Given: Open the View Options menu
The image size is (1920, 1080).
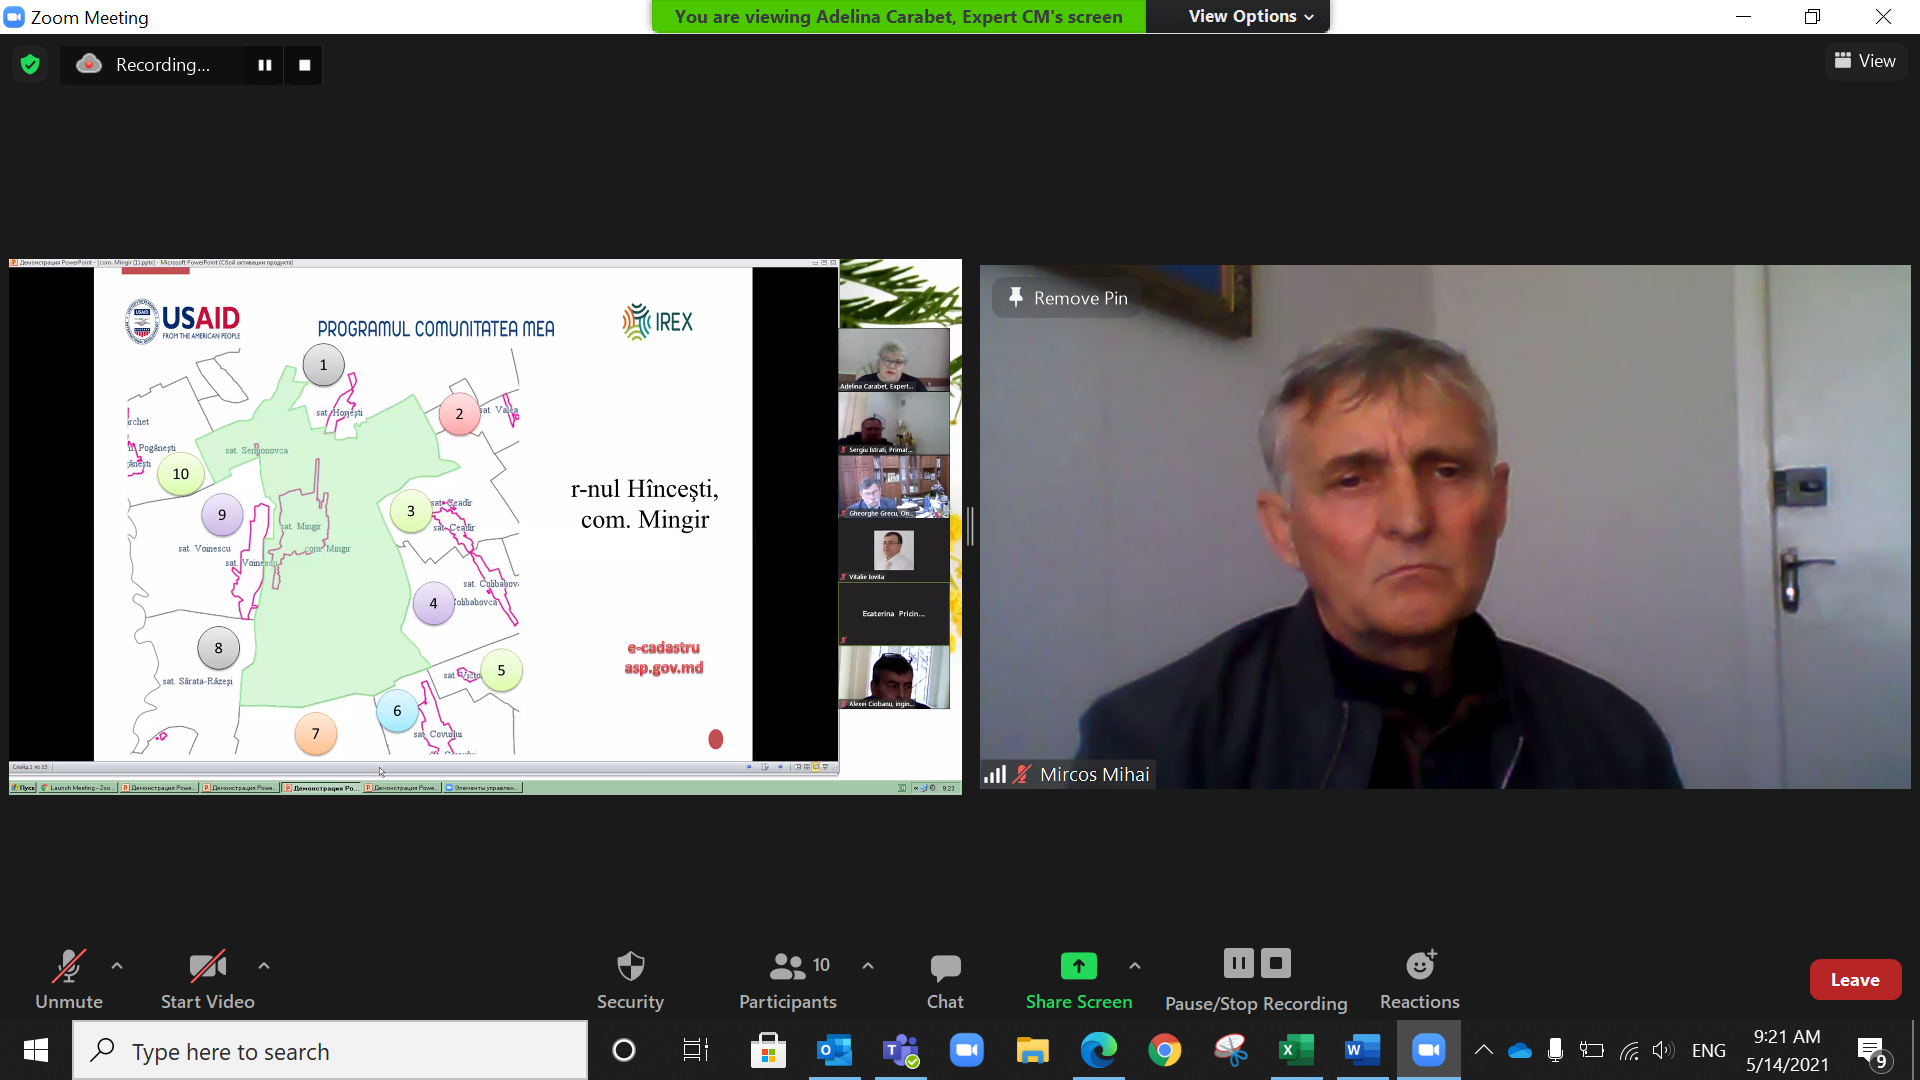Looking at the screenshot, I should (x=1250, y=16).
